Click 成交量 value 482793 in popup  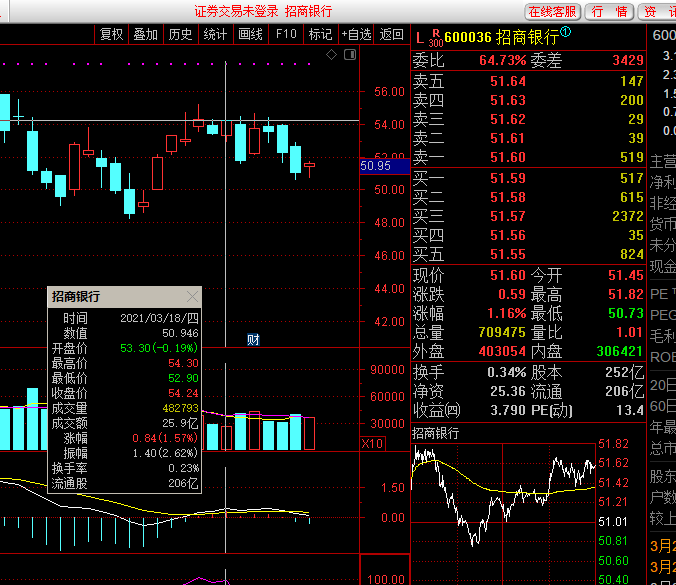181,408
